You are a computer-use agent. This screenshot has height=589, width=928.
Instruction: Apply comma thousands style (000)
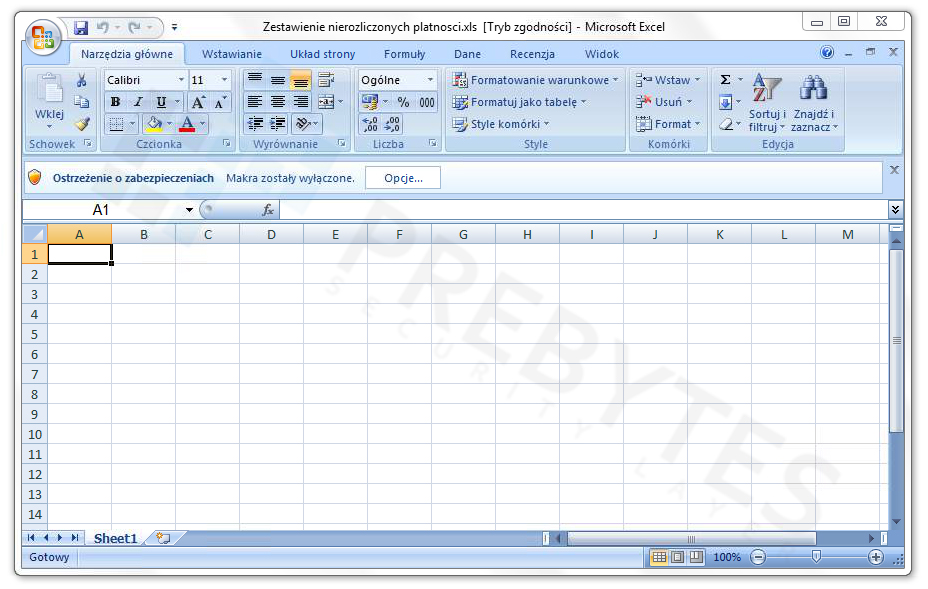(x=427, y=102)
